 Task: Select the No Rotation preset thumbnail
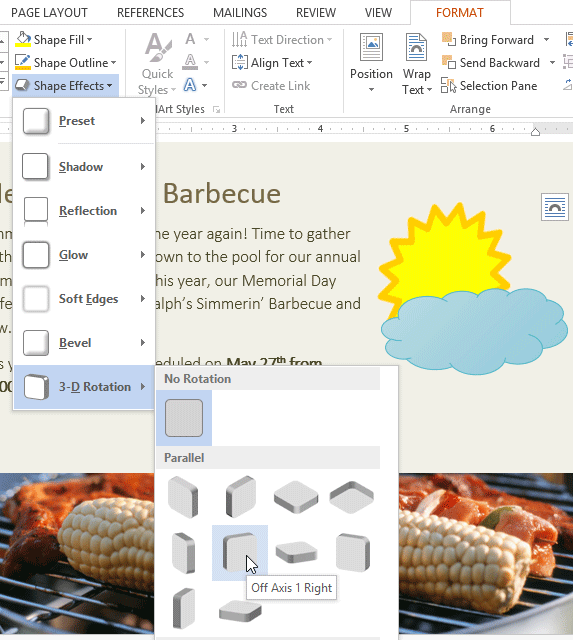click(x=184, y=418)
